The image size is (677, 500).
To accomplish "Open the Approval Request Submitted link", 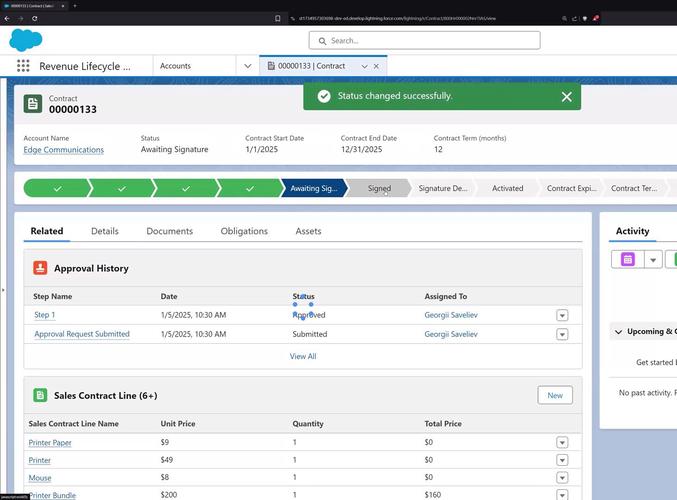I will pyautogui.click(x=82, y=334).
